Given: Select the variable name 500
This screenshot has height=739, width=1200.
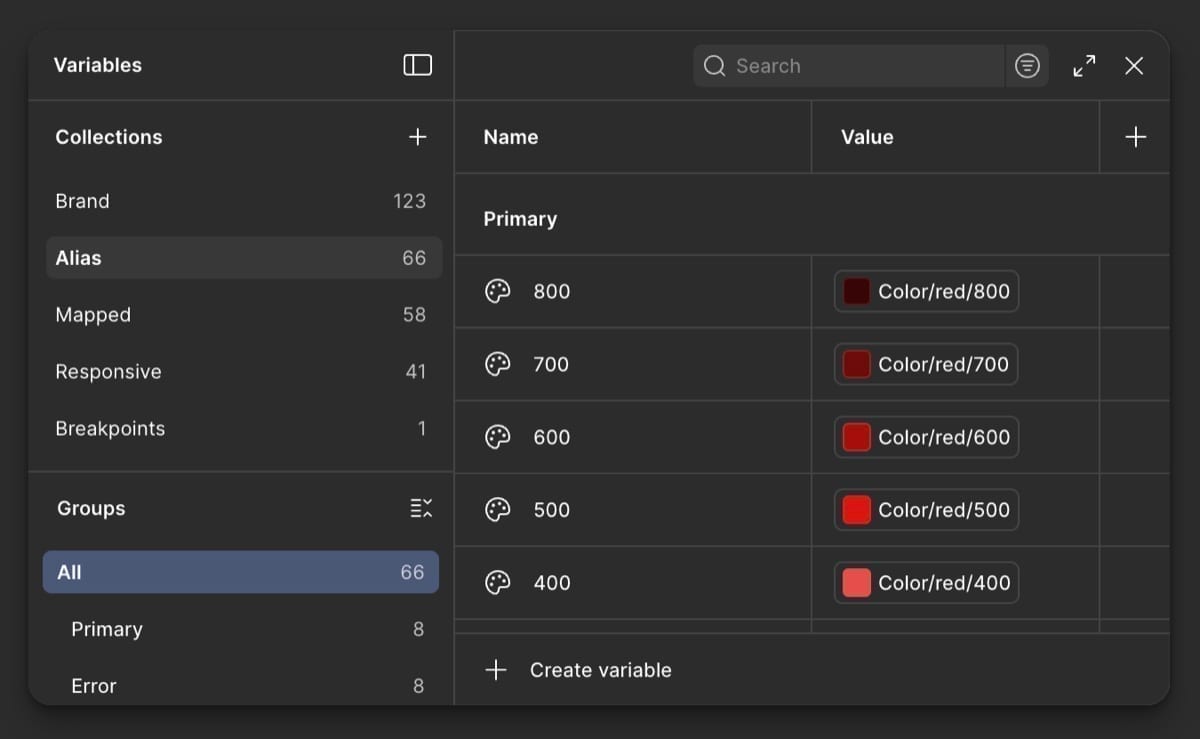Looking at the screenshot, I should (x=552, y=510).
